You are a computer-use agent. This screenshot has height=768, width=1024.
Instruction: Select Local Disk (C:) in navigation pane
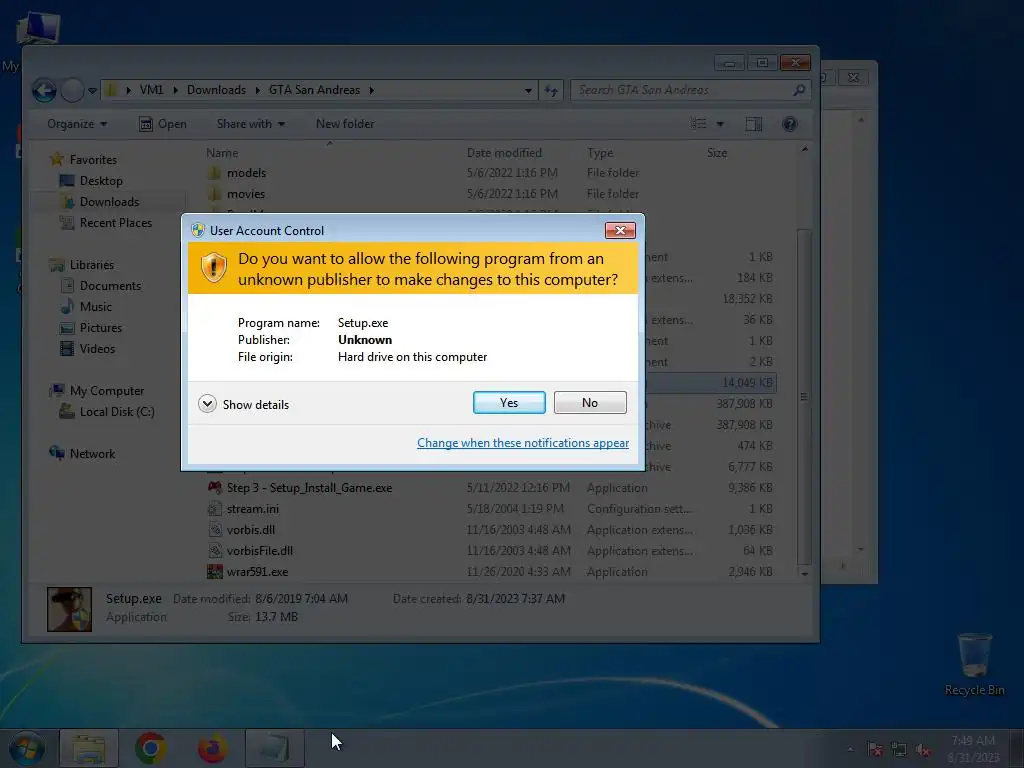click(x=107, y=412)
